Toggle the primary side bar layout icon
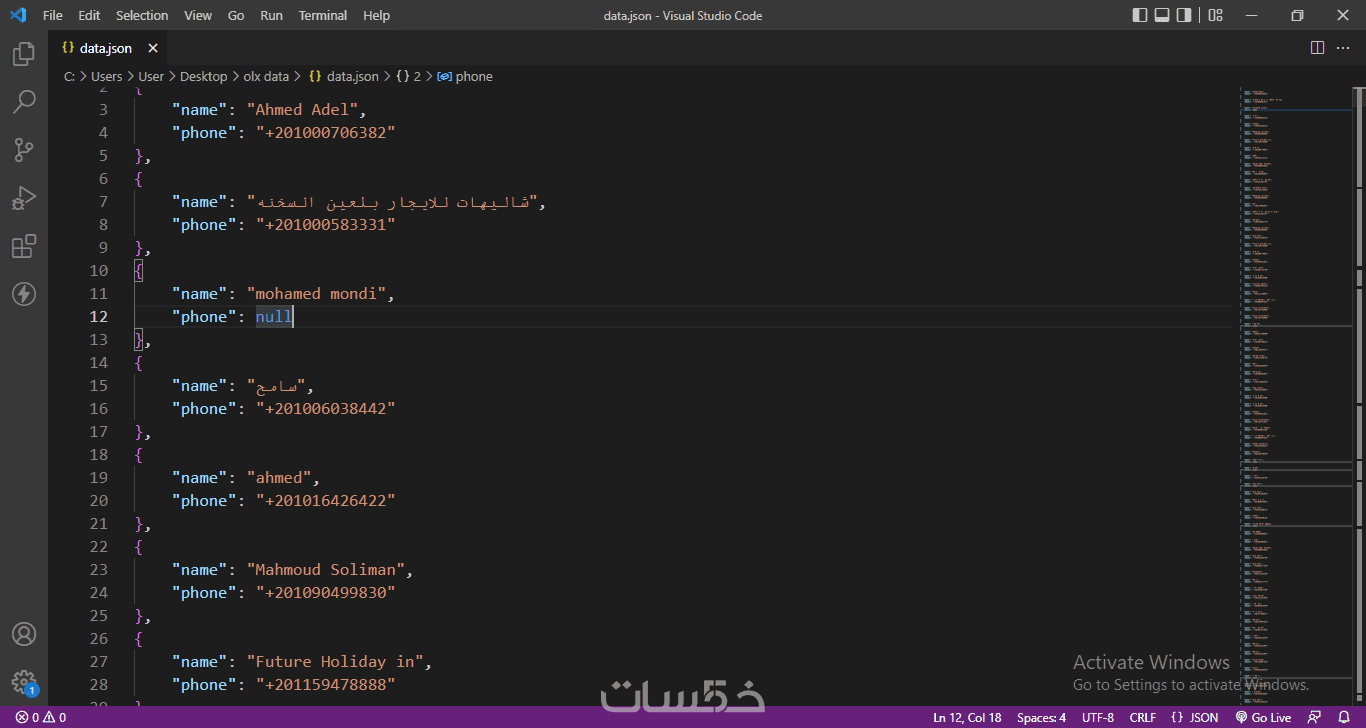 (x=1140, y=15)
